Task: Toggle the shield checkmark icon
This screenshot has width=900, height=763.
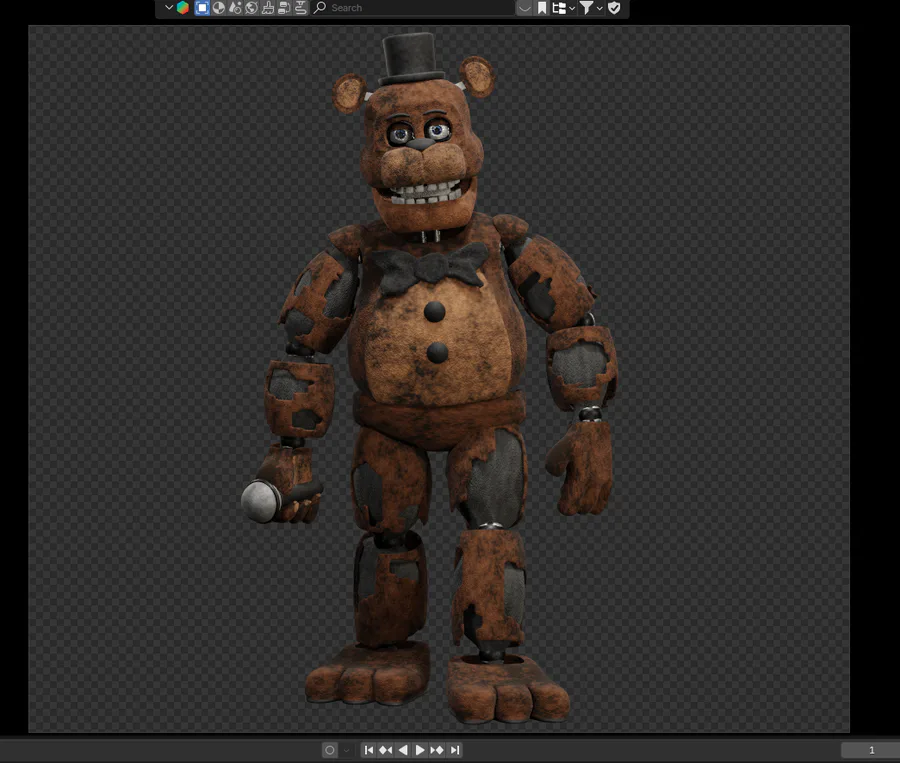Action: (x=614, y=7)
